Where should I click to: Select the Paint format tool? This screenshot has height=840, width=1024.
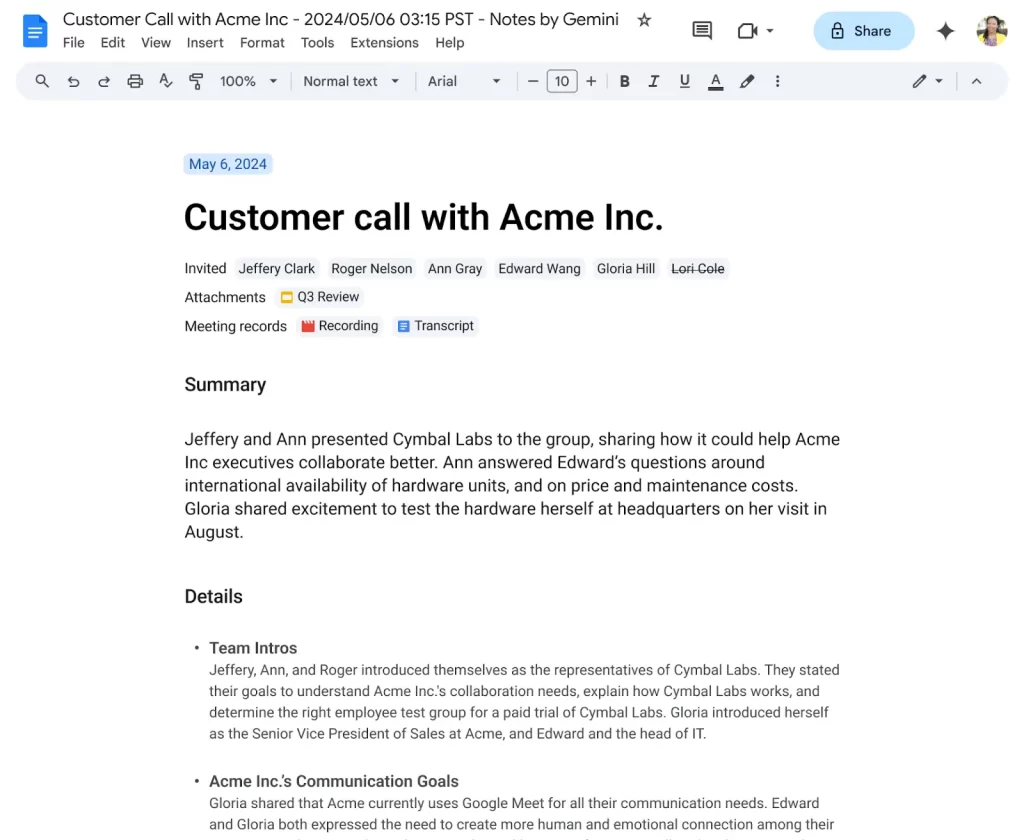point(196,81)
